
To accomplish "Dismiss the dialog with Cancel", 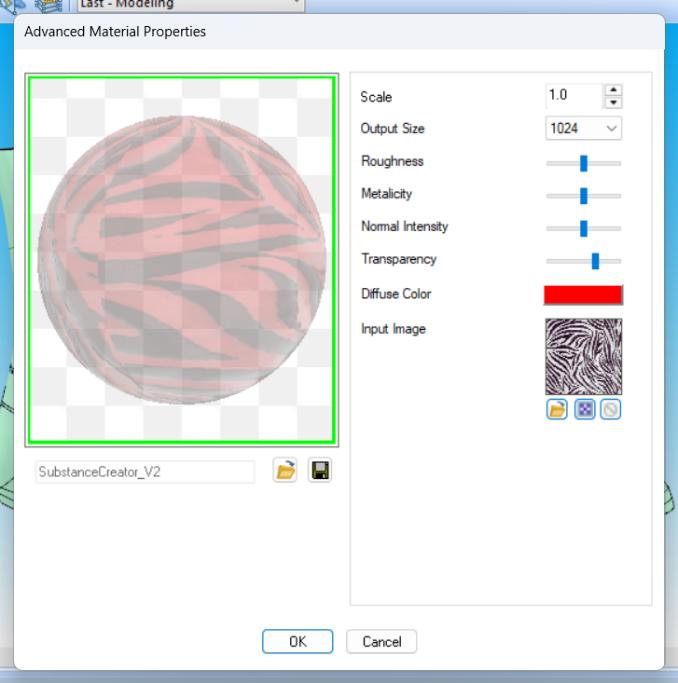I will tap(381, 642).
